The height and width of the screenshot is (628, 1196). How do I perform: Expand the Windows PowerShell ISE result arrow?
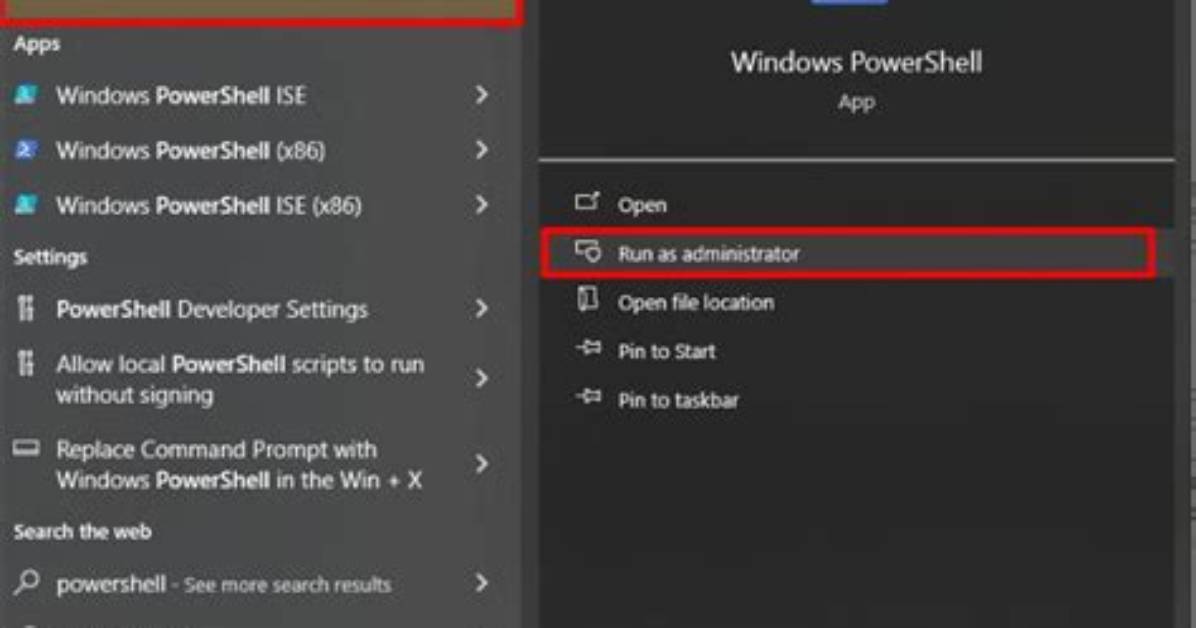pyautogui.click(x=481, y=95)
